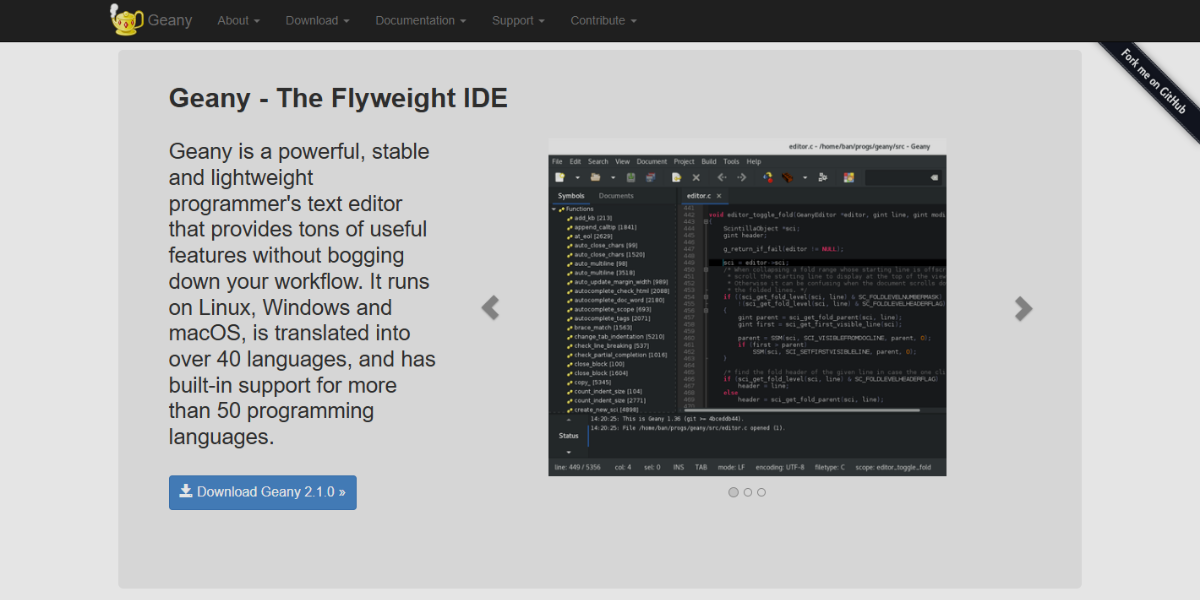Click the Geany teapot logo icon
The width and height of the screenshot is (1200, 600).
(127, 20)
